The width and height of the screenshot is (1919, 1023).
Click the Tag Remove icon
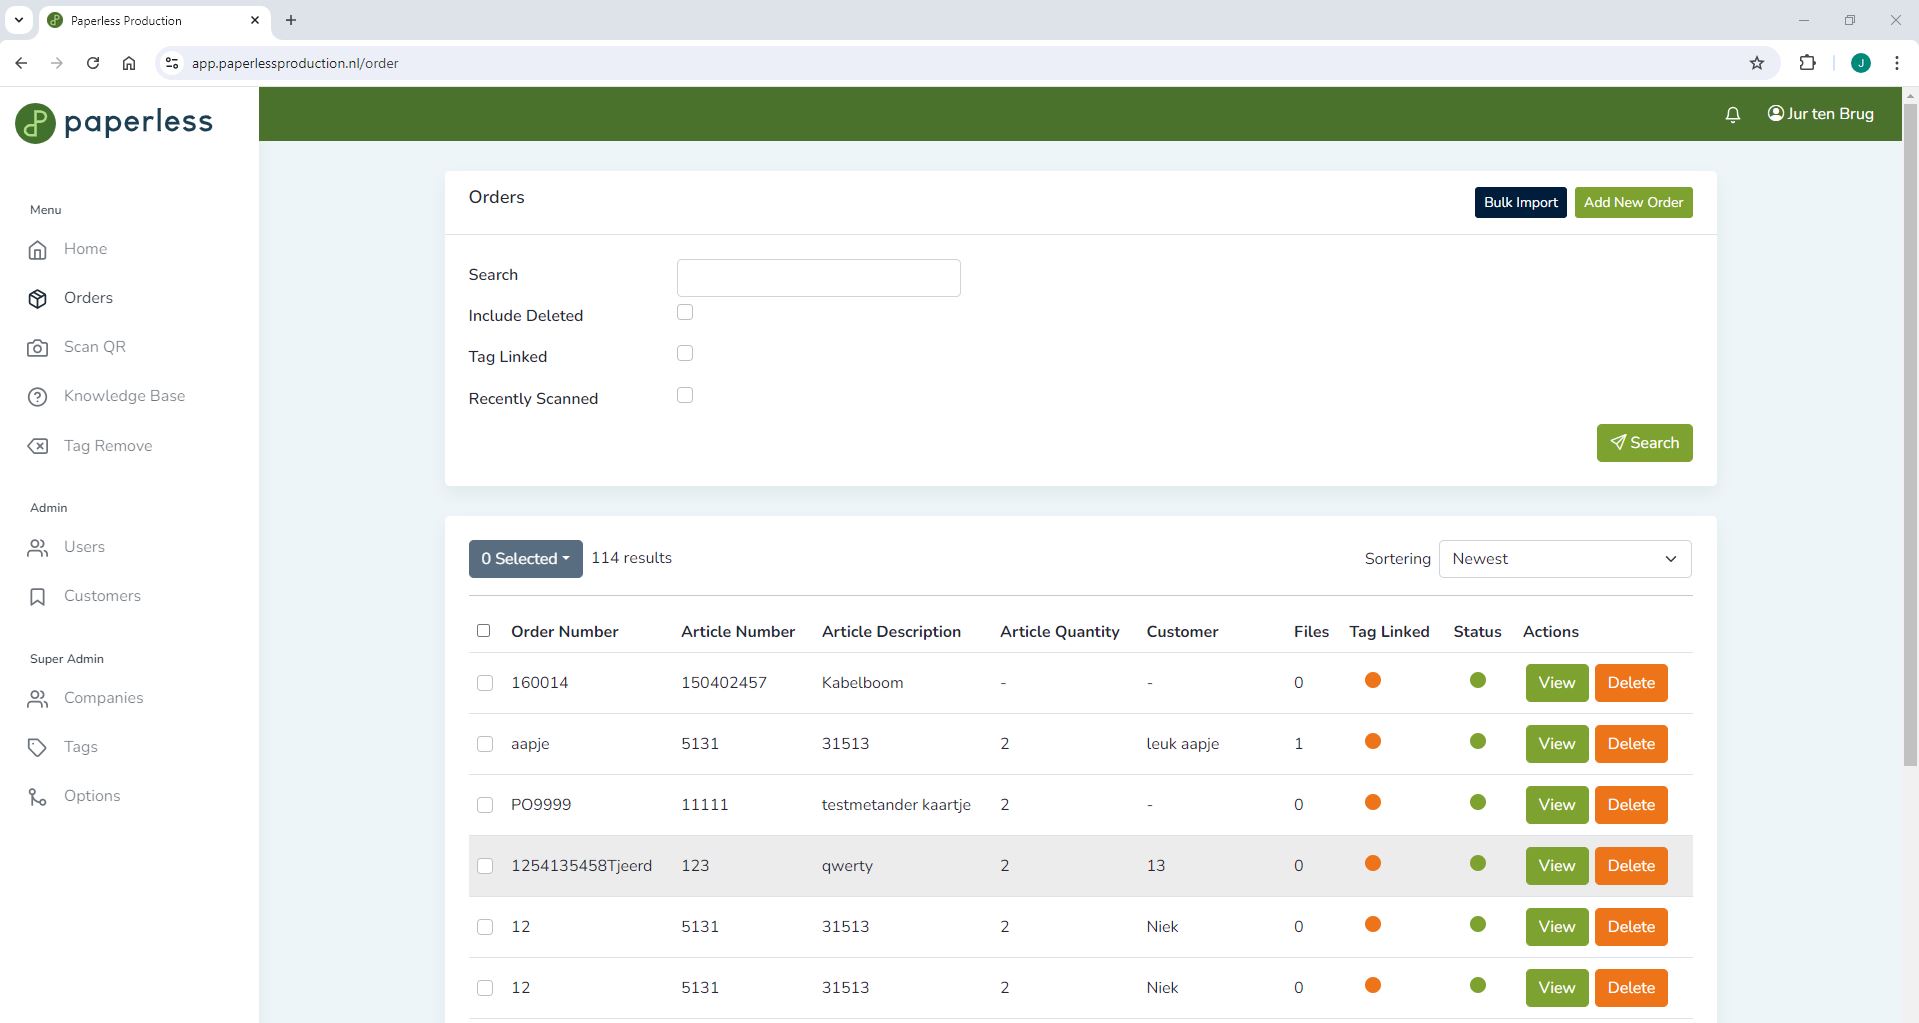(38, 446)
